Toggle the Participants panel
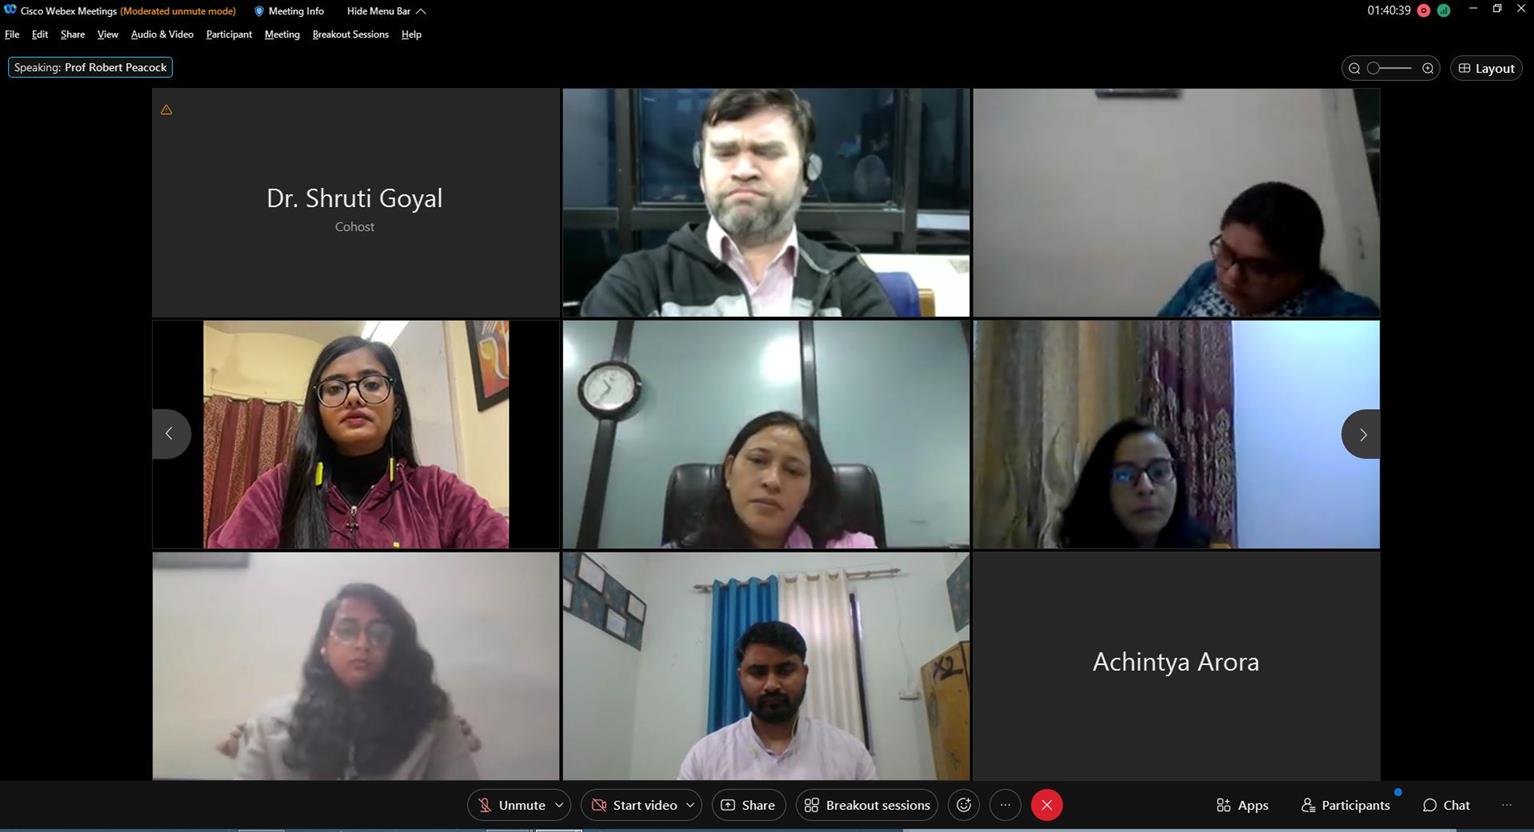Image resolution: width=1534 pixels, height=832 pixels. [1345, 805]
